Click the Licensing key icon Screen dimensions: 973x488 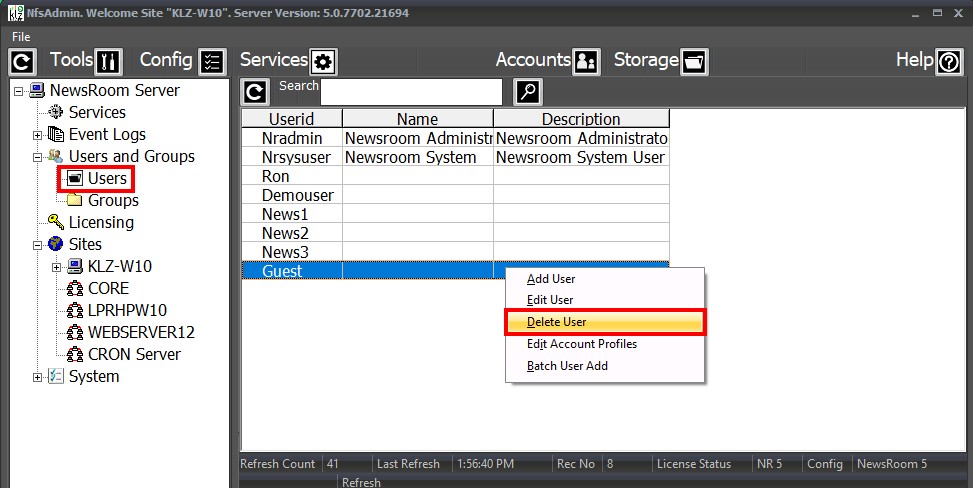(x=56, y=222)
